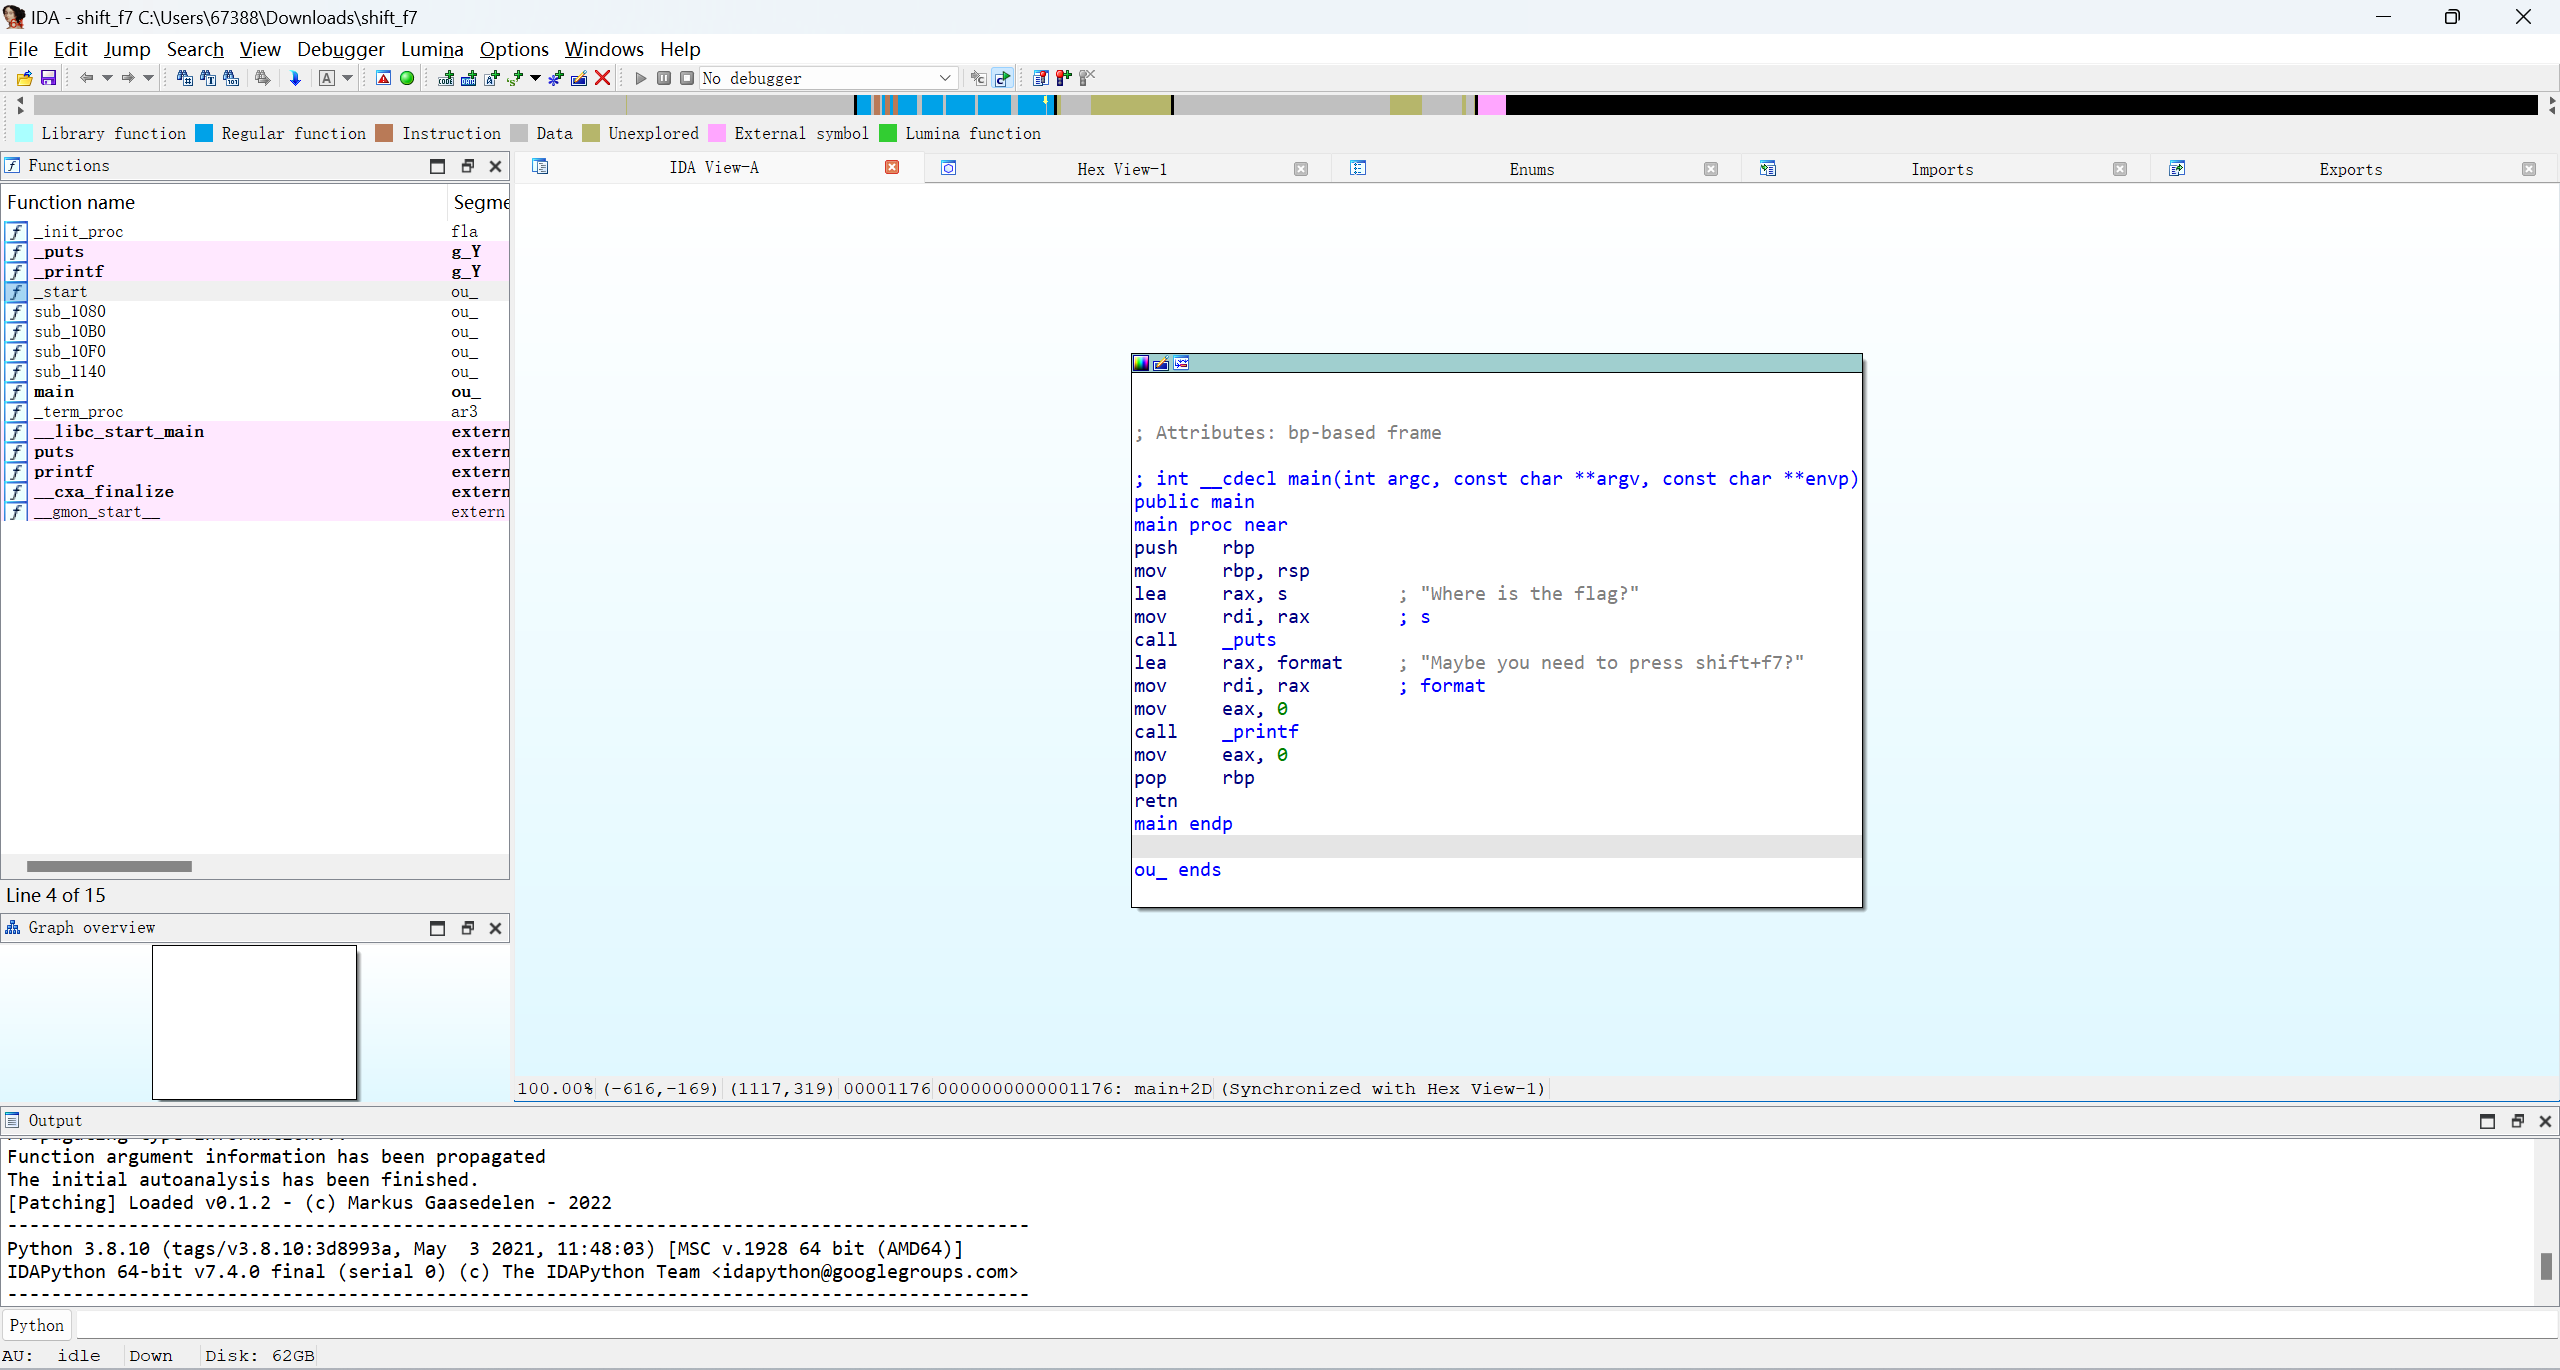Click the red X delete icon
The width and height of the screenshot is (2560, 1370).
click(x=603, y=78)
